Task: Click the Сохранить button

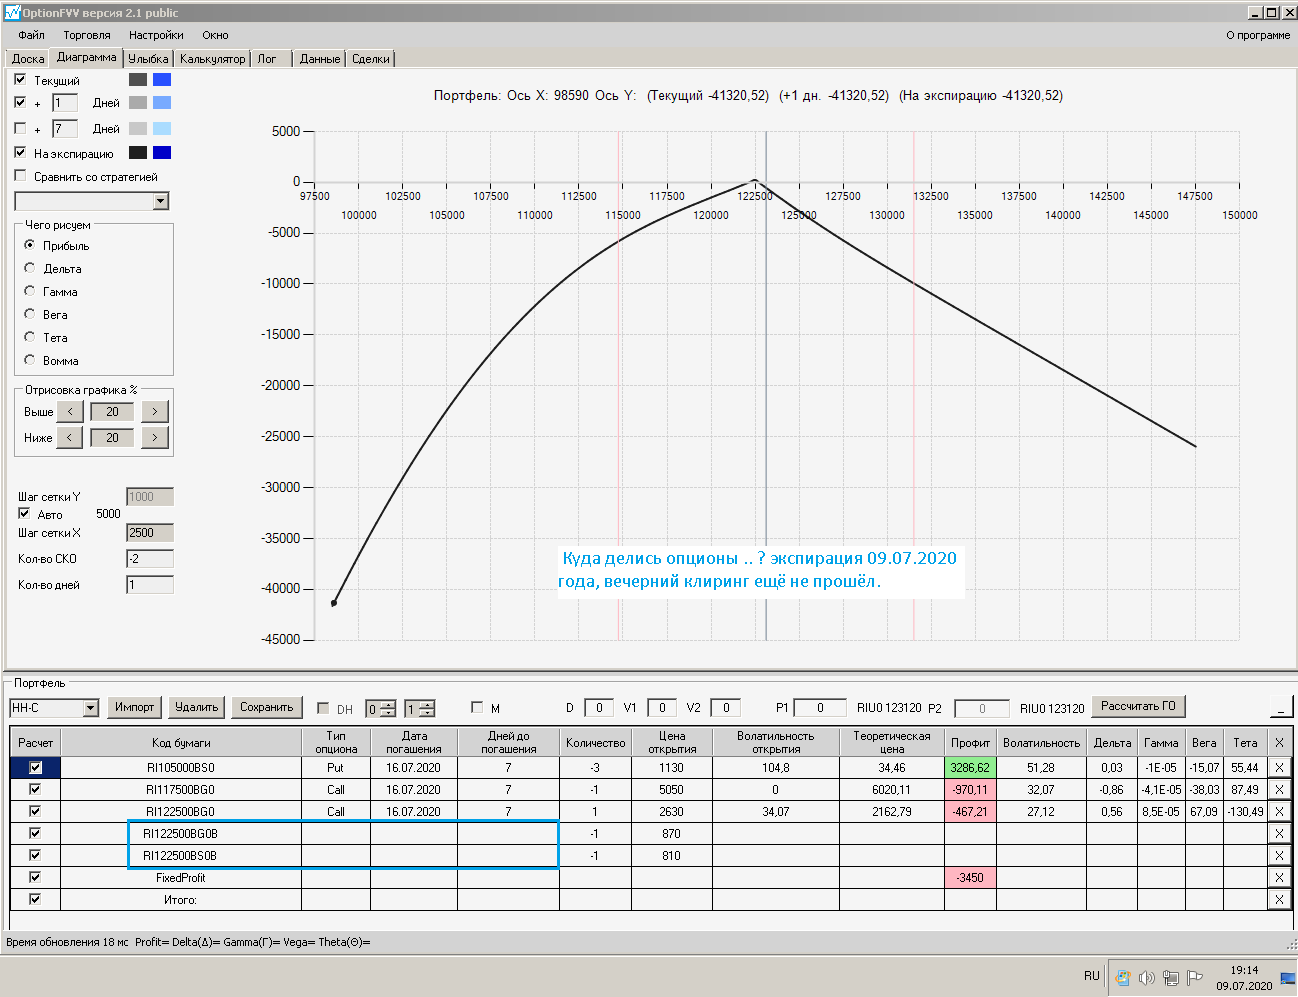Action: [267, 707]
